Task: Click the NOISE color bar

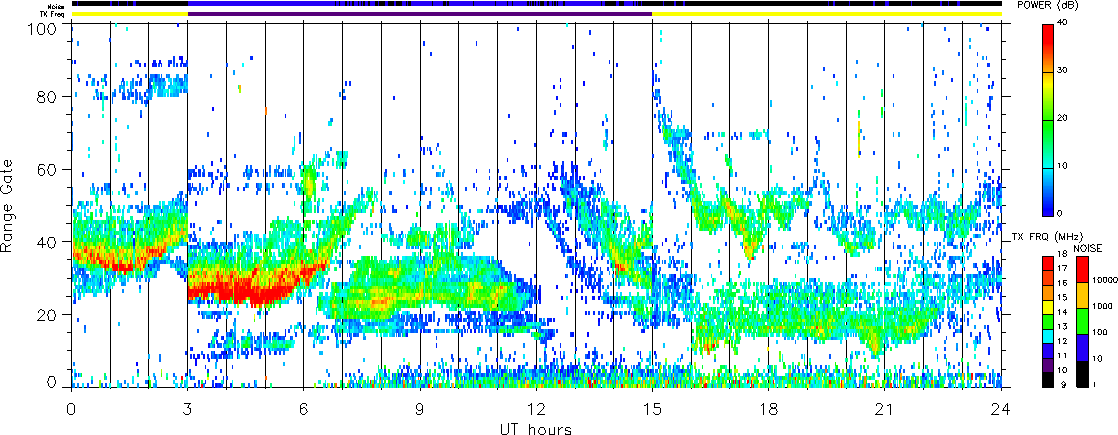Action: point(1082,321)
